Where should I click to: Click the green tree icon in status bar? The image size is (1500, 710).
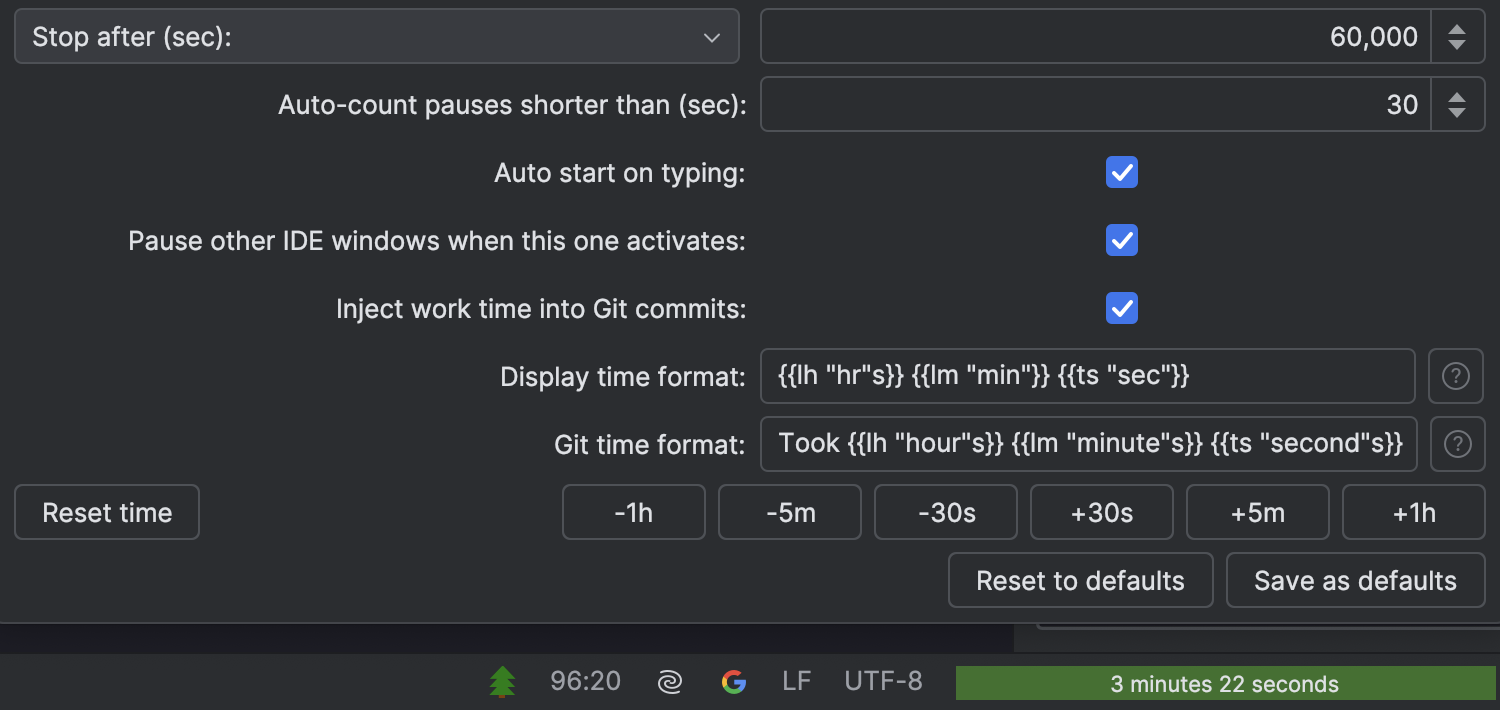502,682
